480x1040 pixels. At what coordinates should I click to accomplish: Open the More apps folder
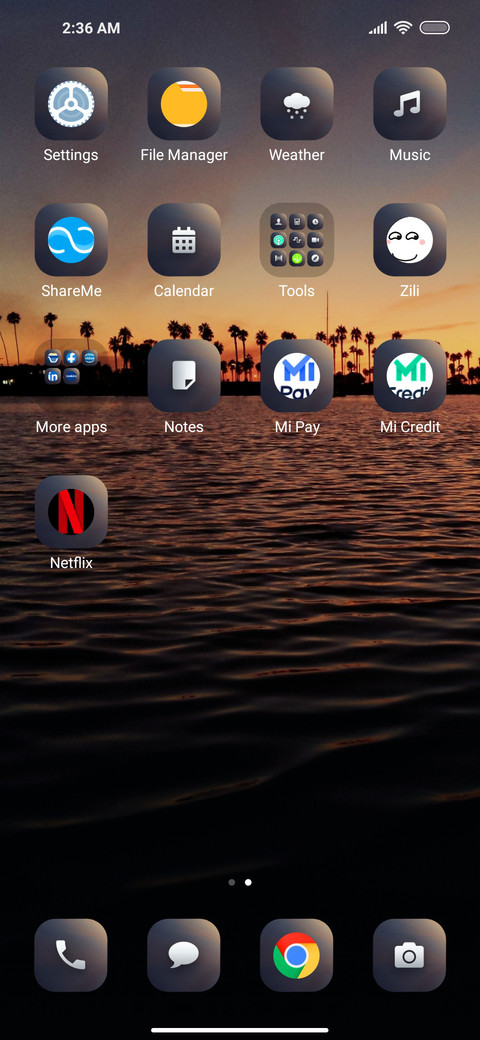click(x=71, y=375)
